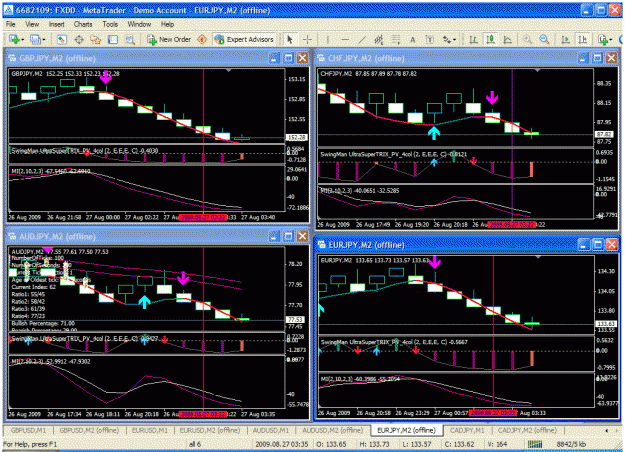Click the CHFJPY chart shift triangle marker

[x=537, y=70]
